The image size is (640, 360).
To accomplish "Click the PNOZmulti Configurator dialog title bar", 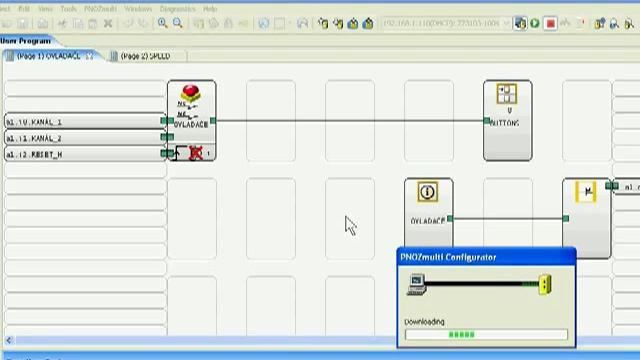I will coord(486,257).
